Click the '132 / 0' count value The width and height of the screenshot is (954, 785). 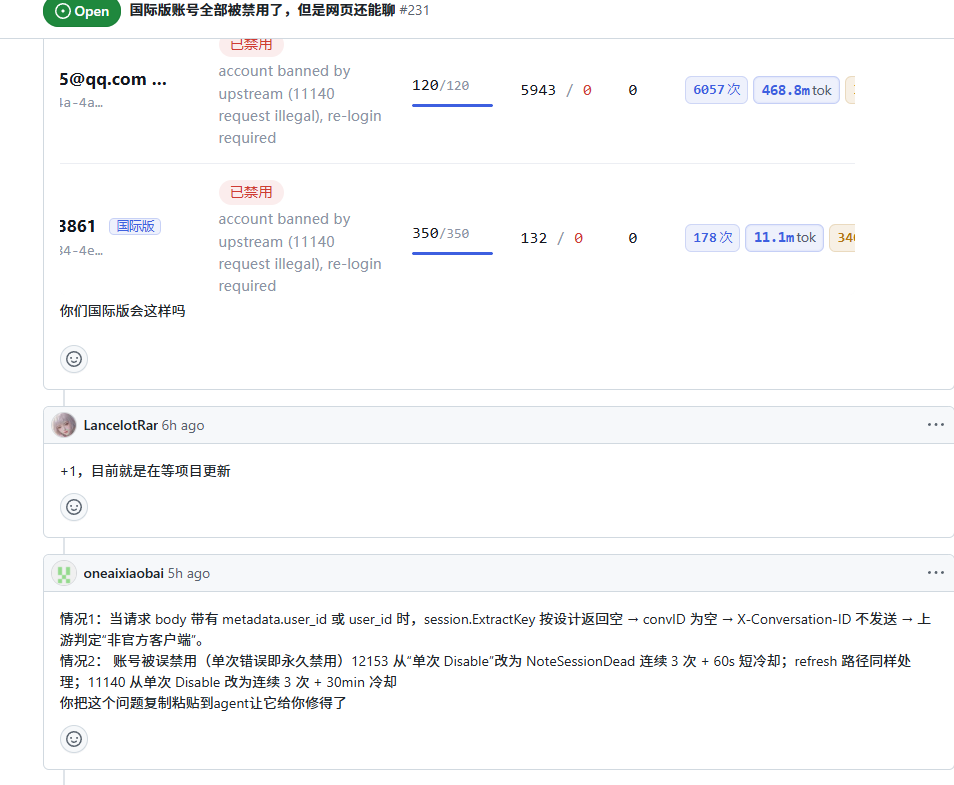(x=551, y=238)
